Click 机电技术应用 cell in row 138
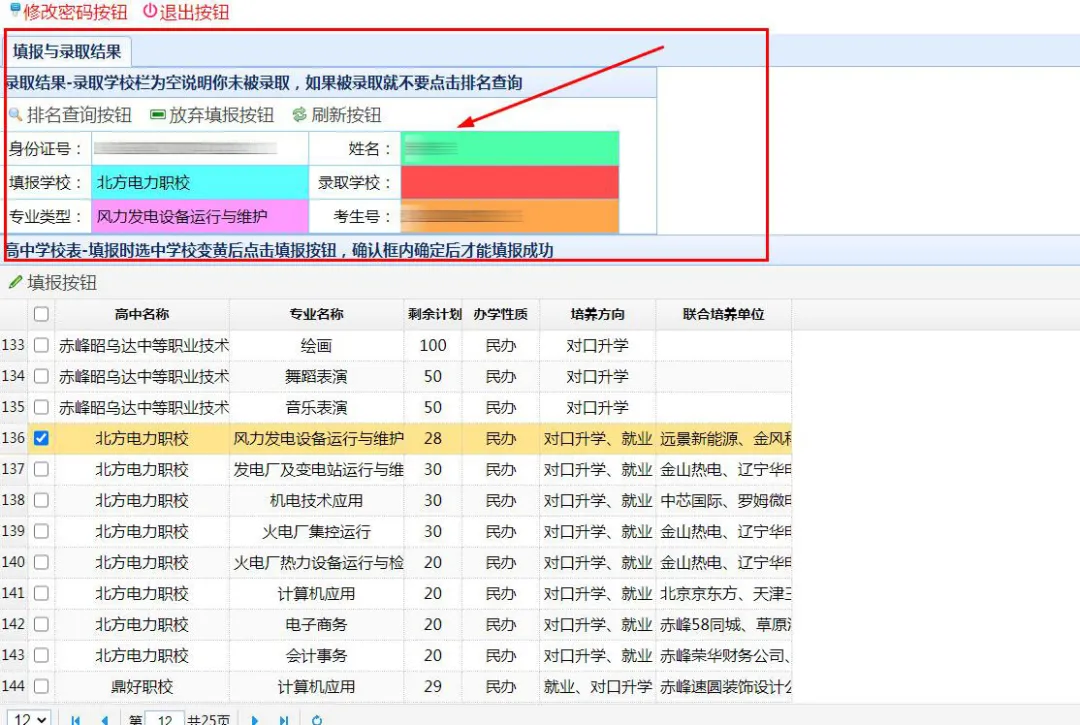This screenshot has width=1080, height=725. pyautogui.click(x=316, y=501)
